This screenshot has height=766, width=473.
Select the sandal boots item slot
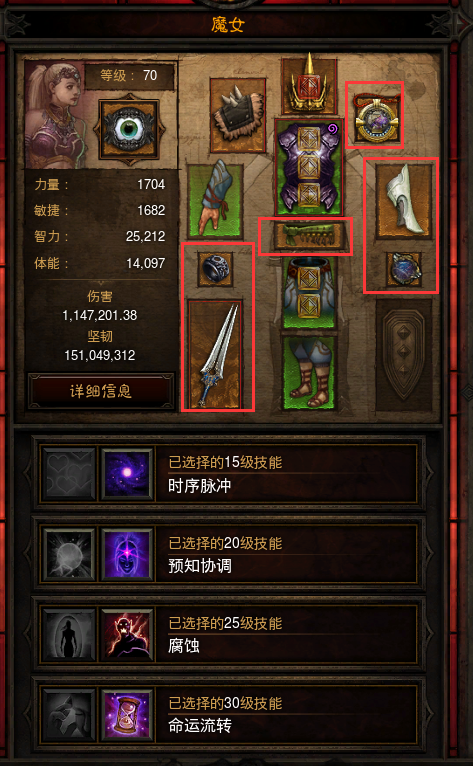click(x=309, y=373)
